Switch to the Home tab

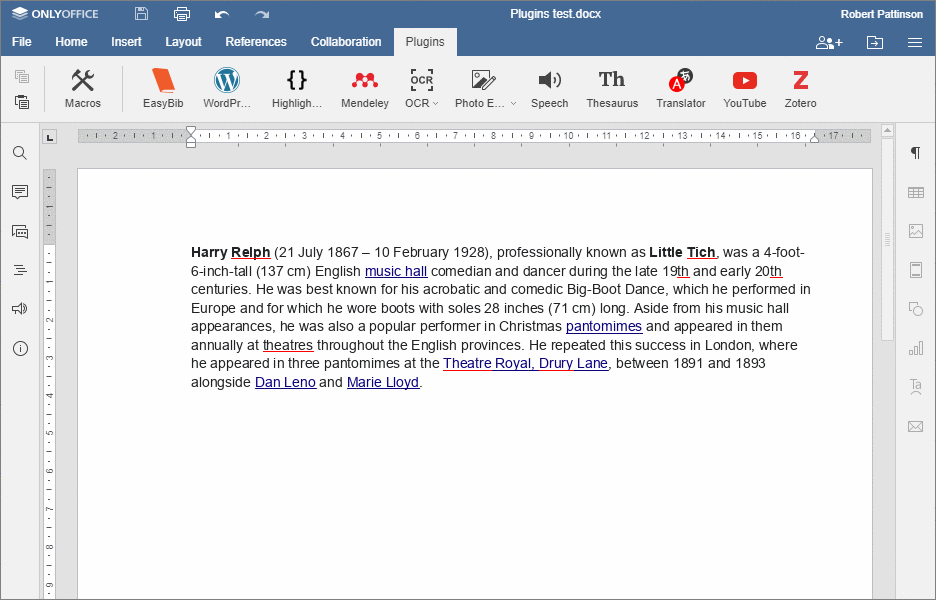pos(71,42)
